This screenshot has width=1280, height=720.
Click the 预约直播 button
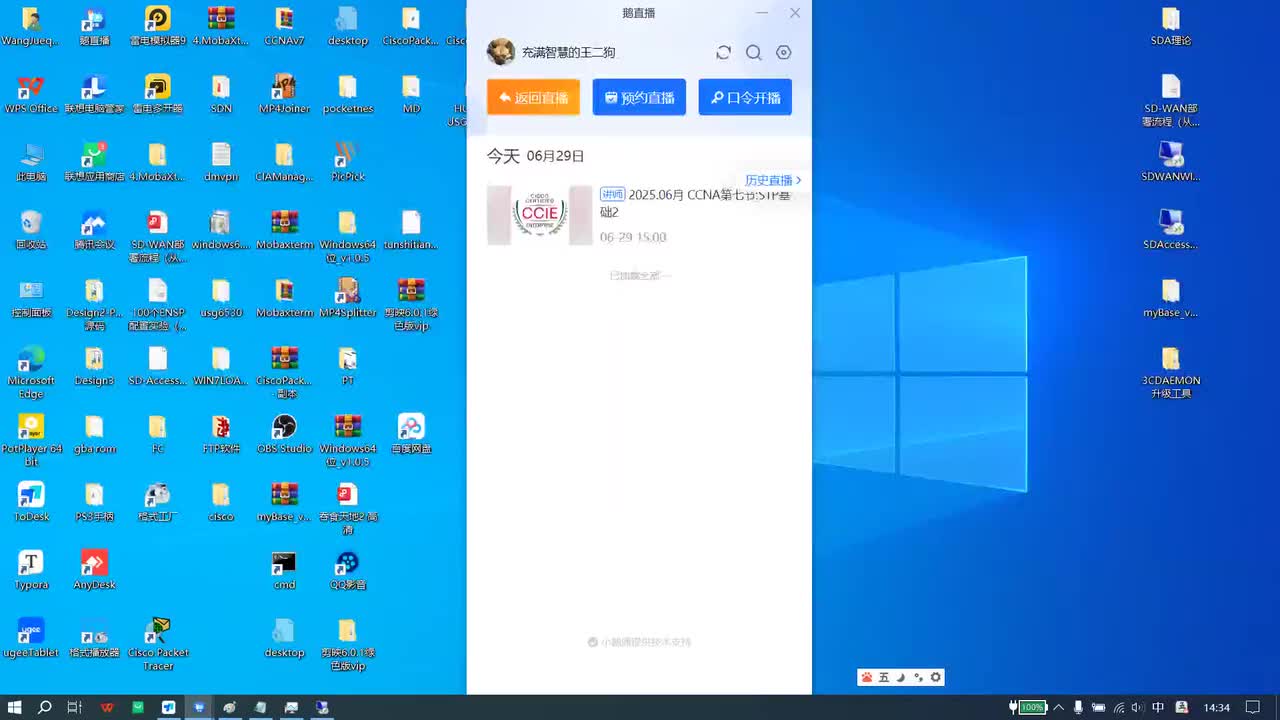tap(639, 97)
